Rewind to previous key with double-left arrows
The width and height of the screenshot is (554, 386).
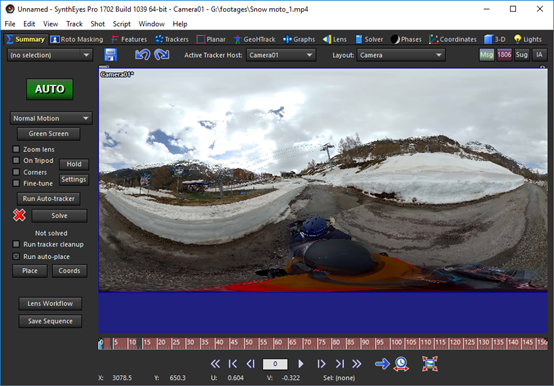215,364
